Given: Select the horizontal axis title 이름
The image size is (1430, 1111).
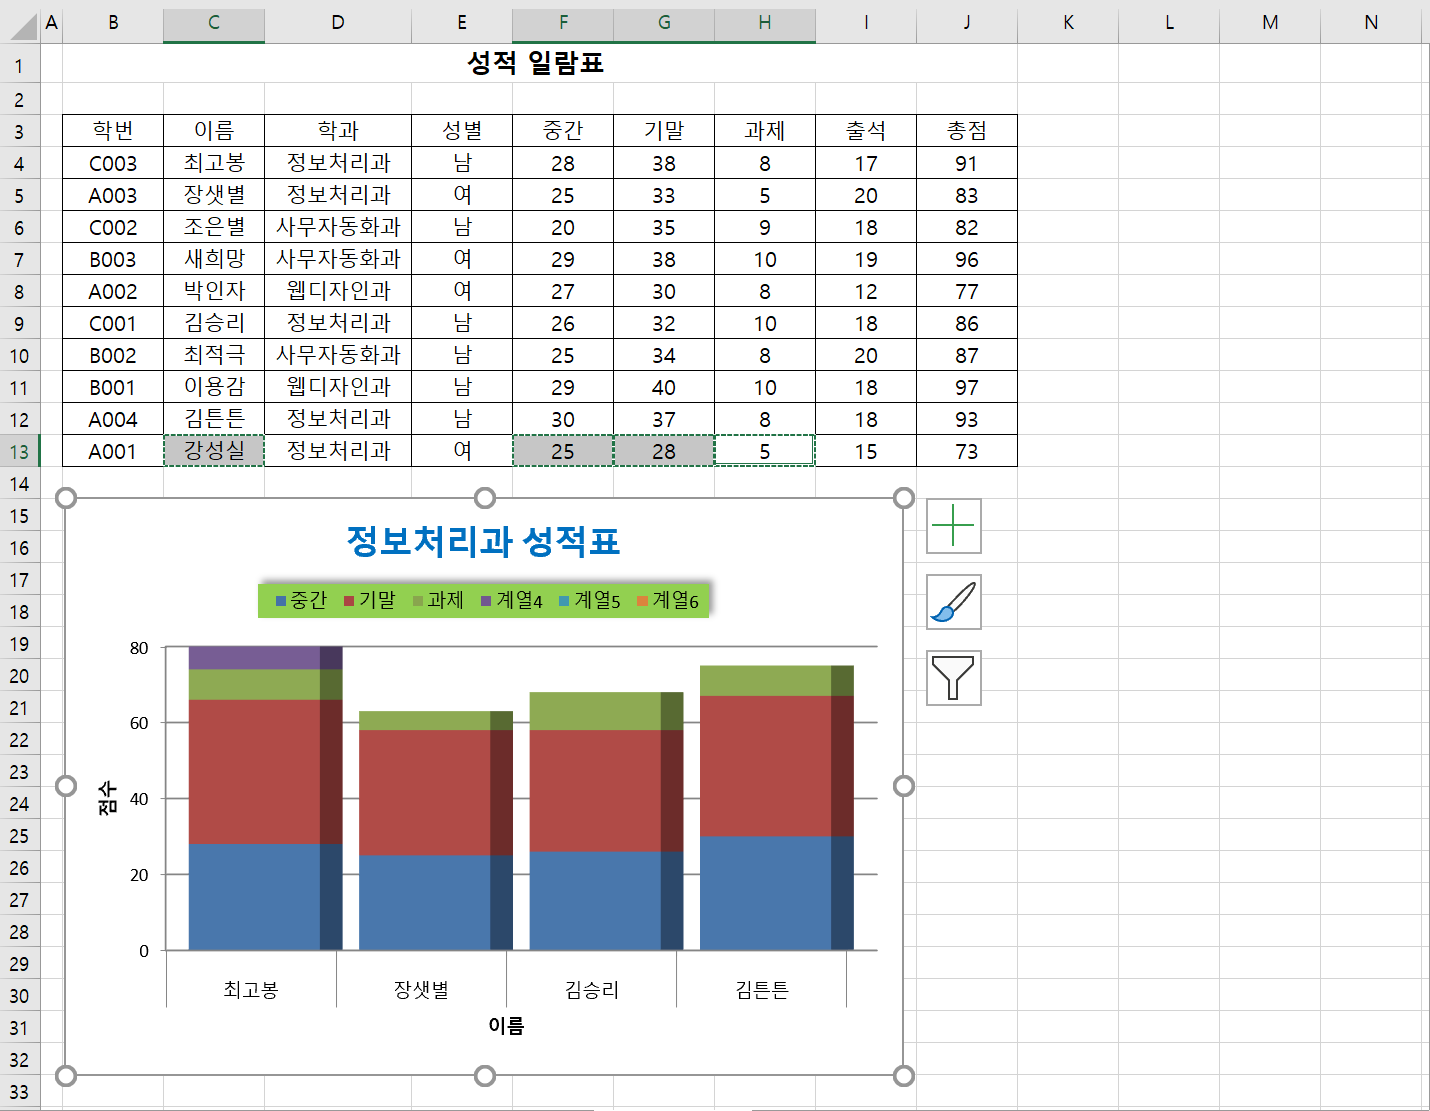Looking at the screenshot, I should (506, 1025).
